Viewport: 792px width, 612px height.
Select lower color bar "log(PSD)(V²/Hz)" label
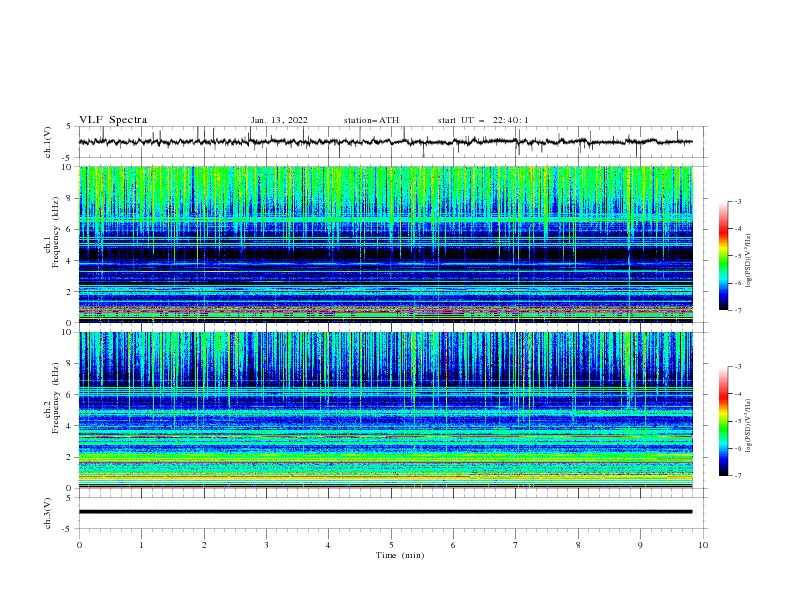pos(750,426)
